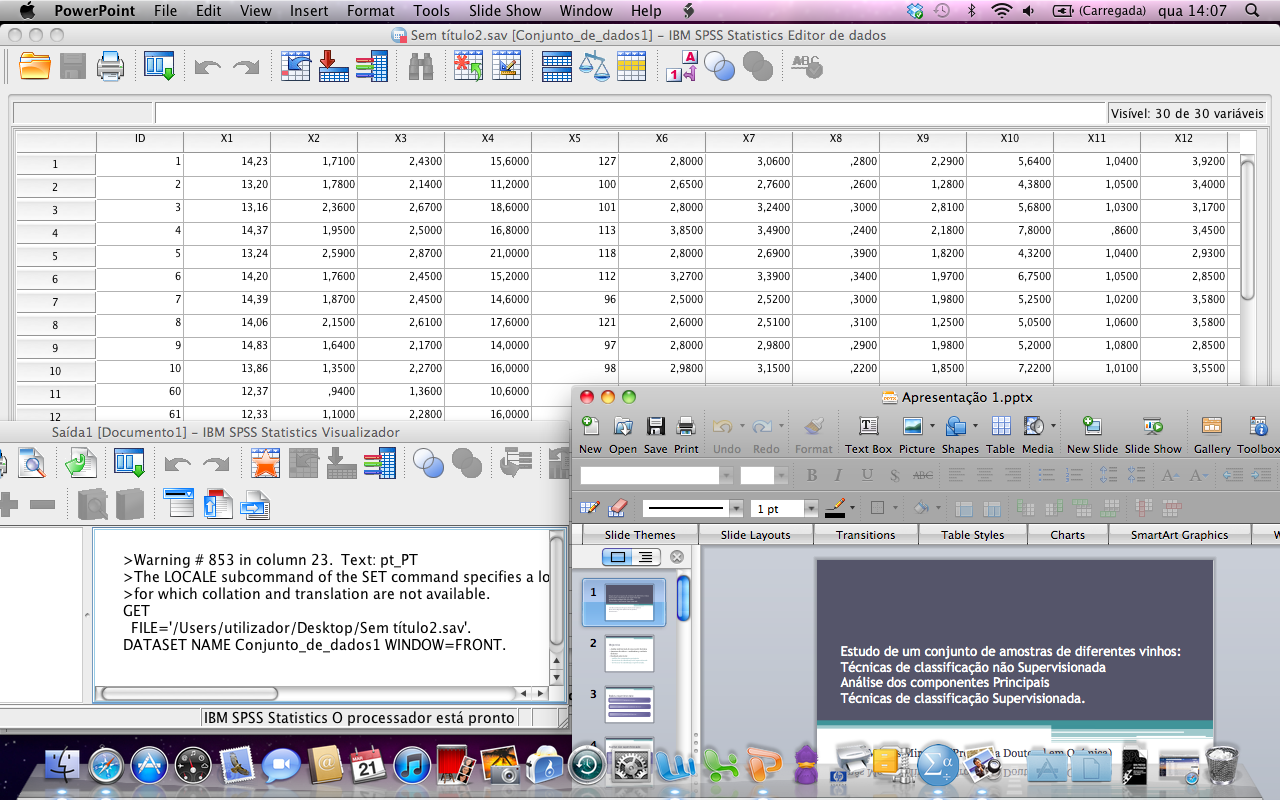
Task: Print the data in SPSS Data Editor
Action: coord(110,67)
